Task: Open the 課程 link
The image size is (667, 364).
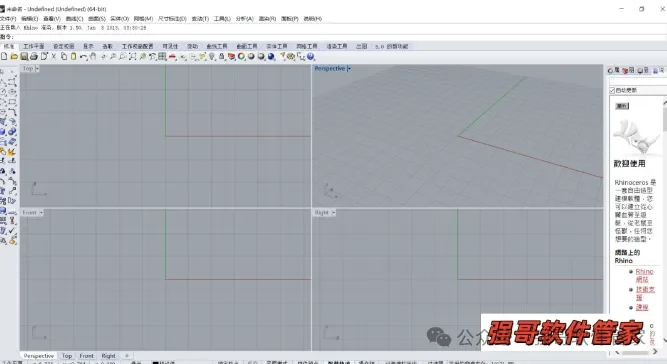Action: coord(642,307)
